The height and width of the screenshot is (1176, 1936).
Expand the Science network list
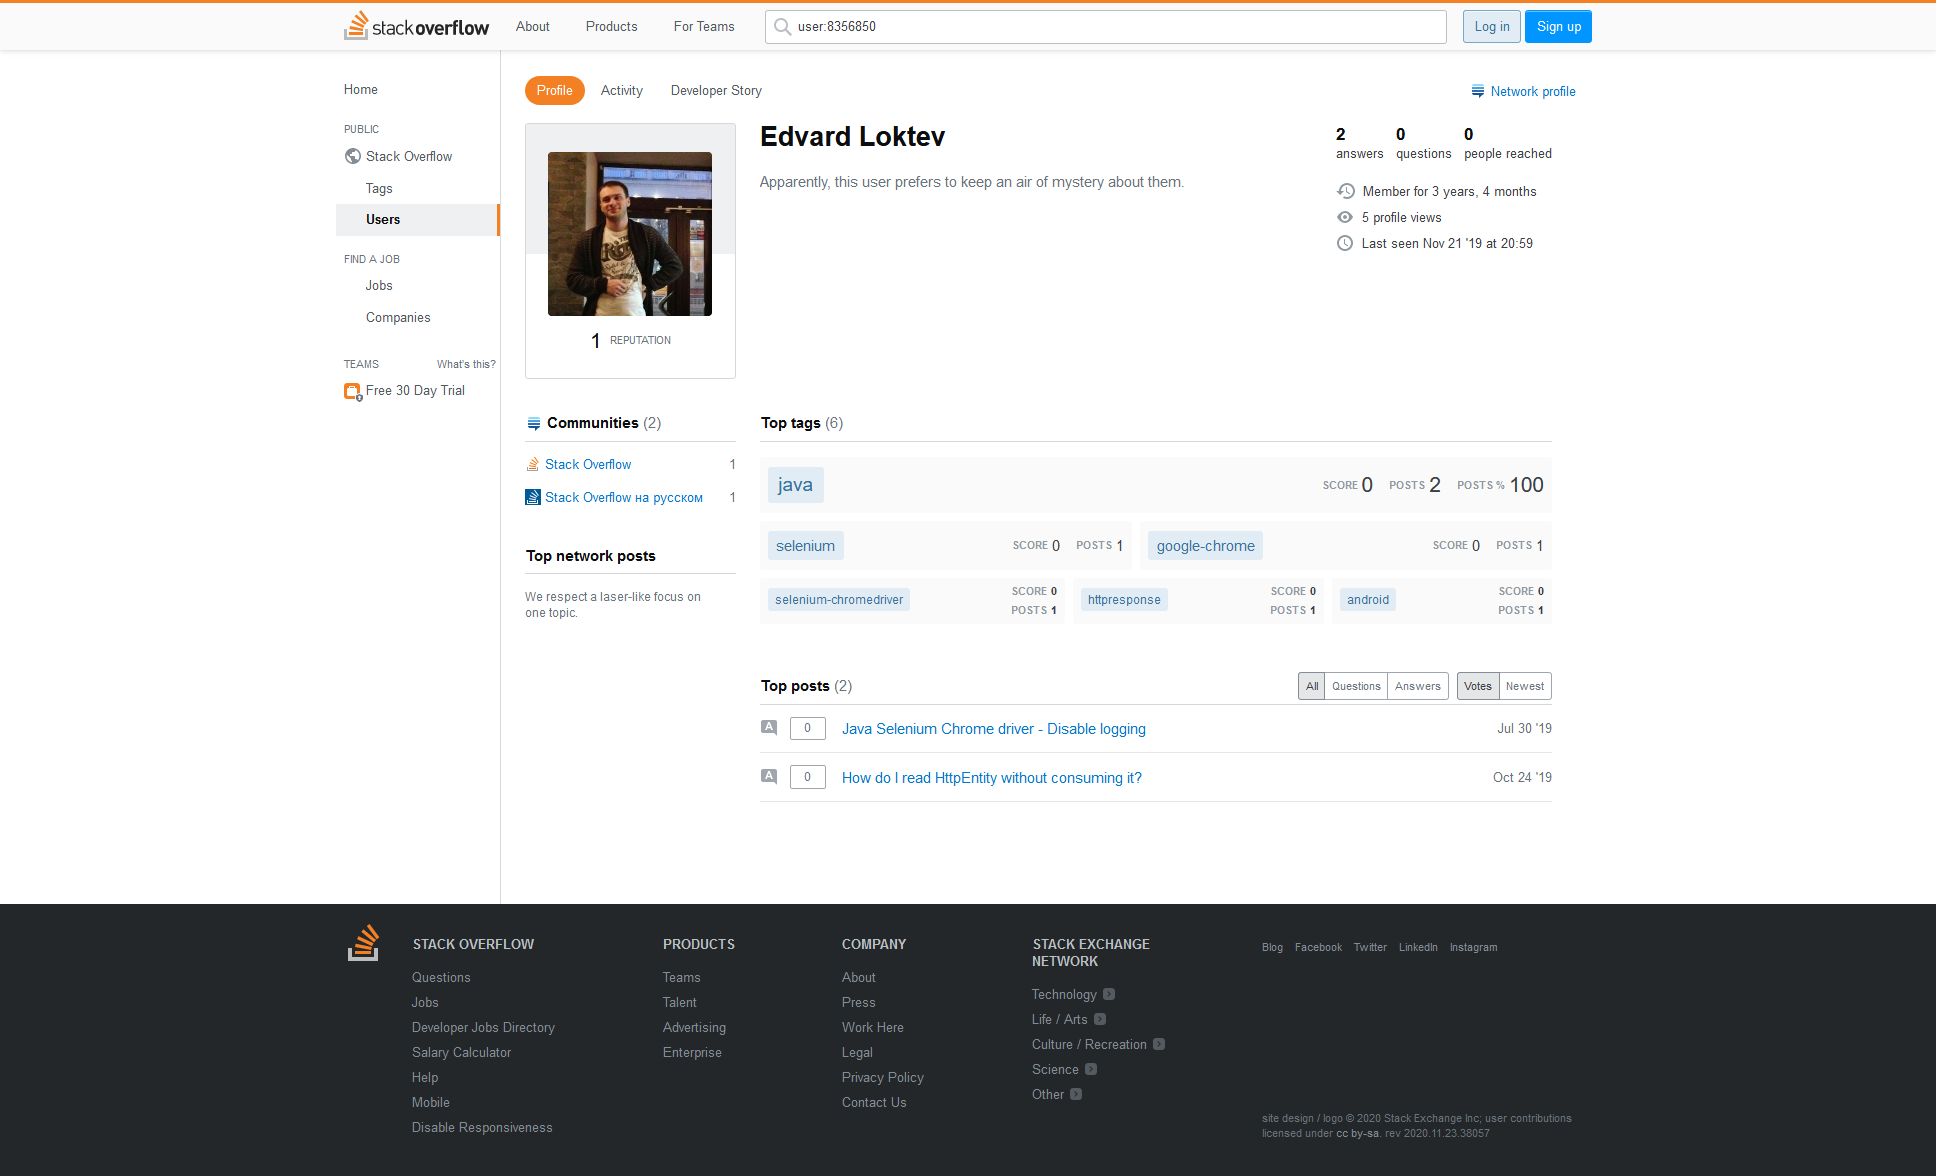pos(1091,1069)
